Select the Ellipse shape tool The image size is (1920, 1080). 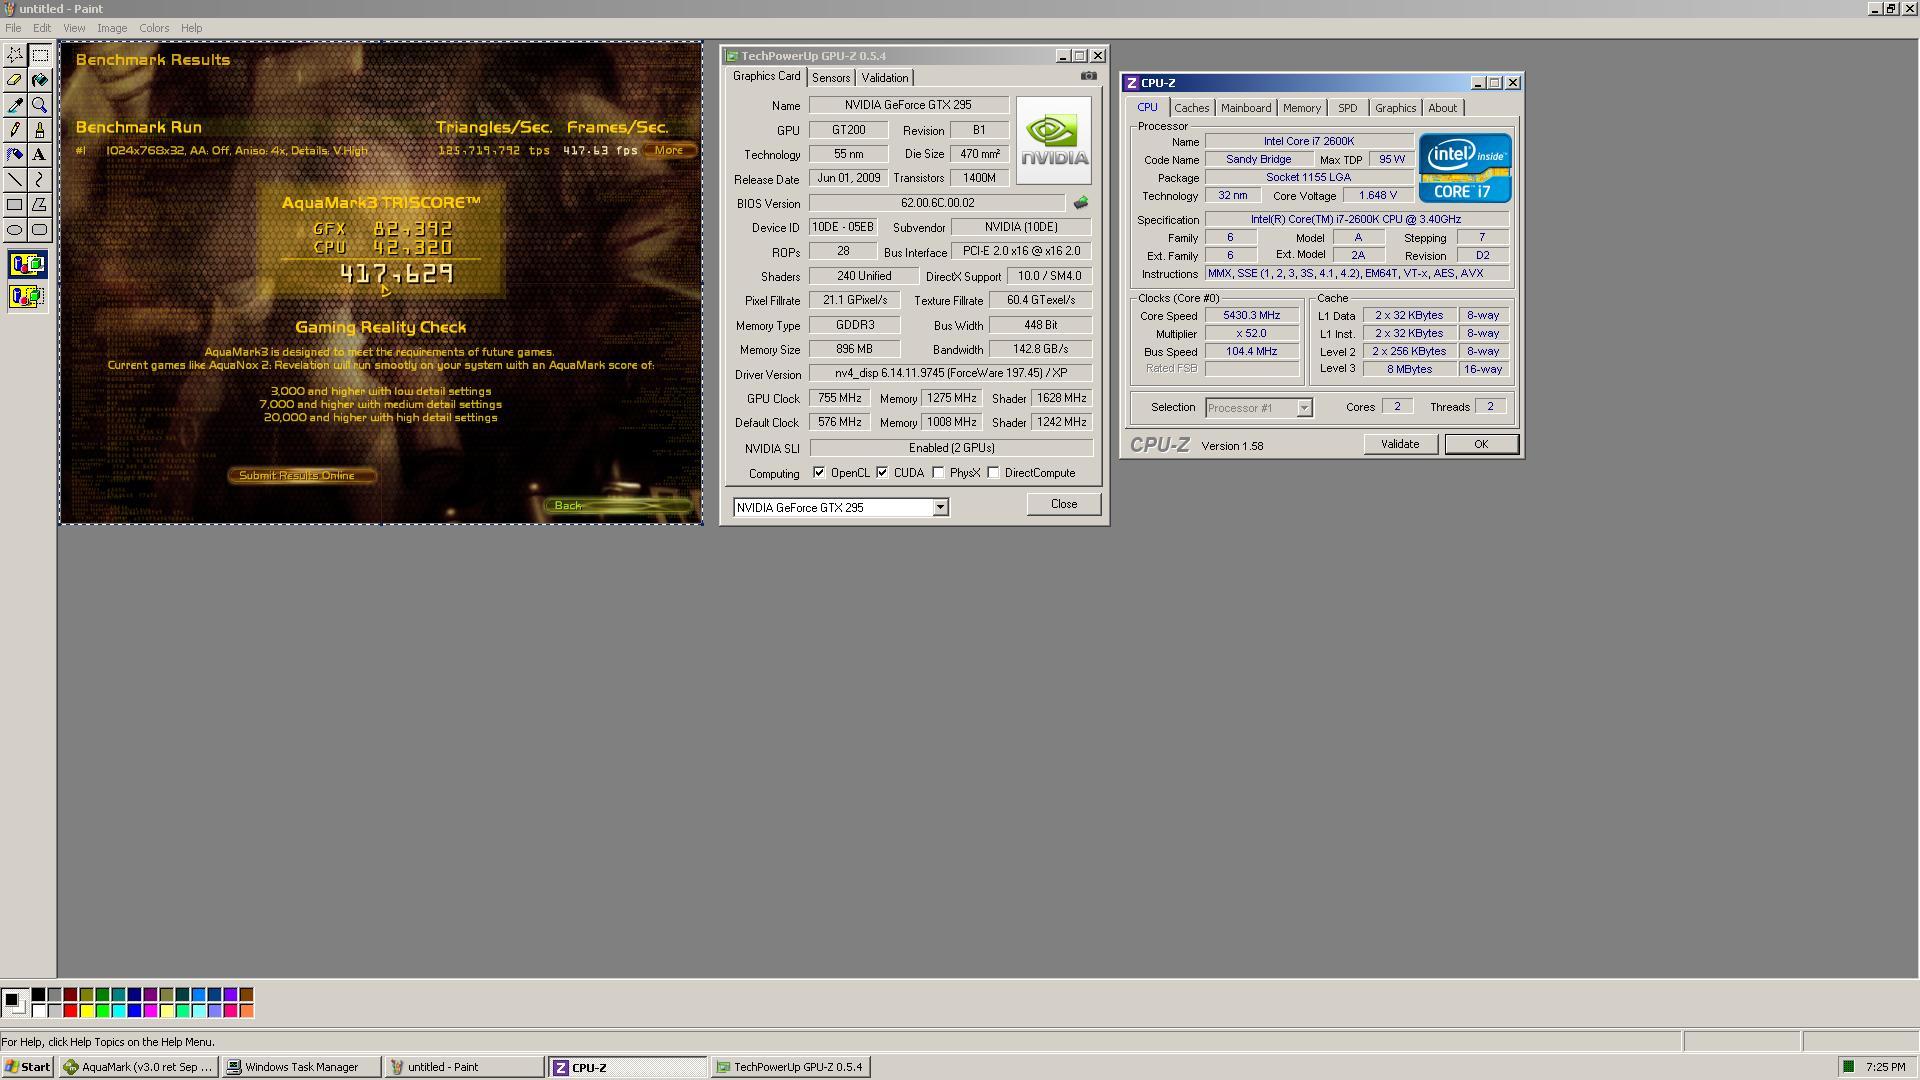pos(15,230)
